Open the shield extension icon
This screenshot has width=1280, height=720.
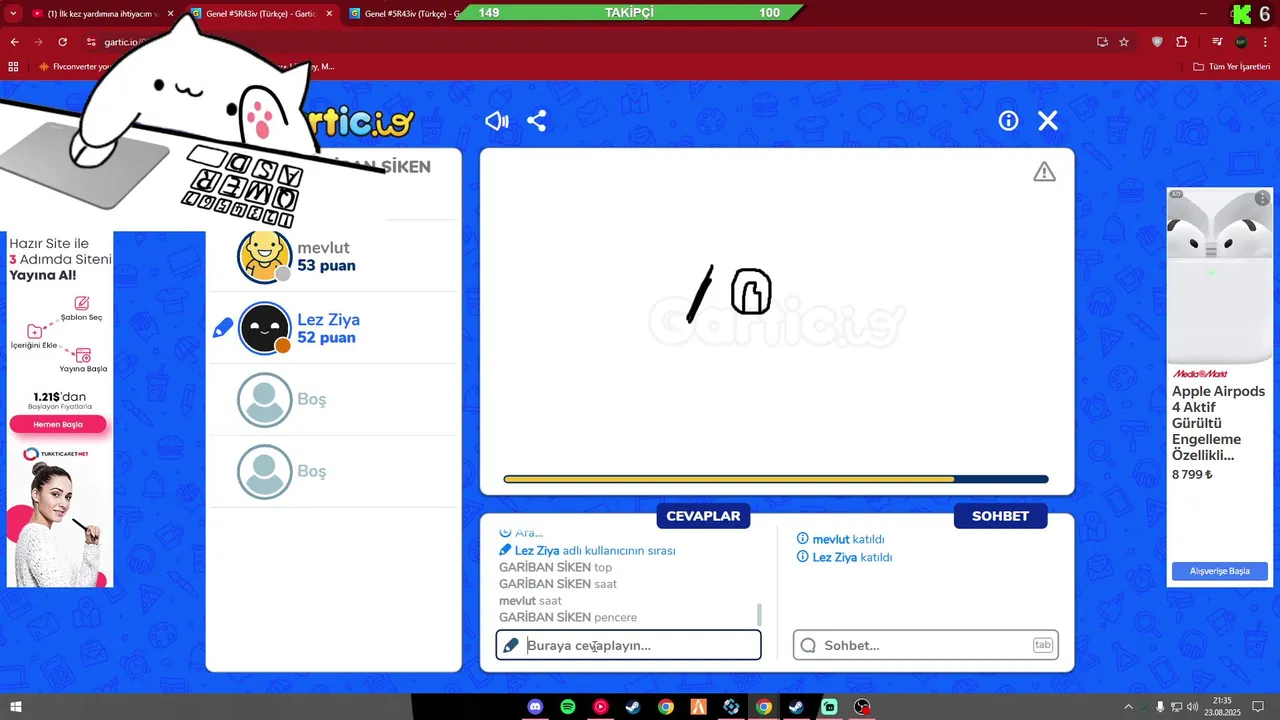pyautogui.click(x=1158, y=42)
